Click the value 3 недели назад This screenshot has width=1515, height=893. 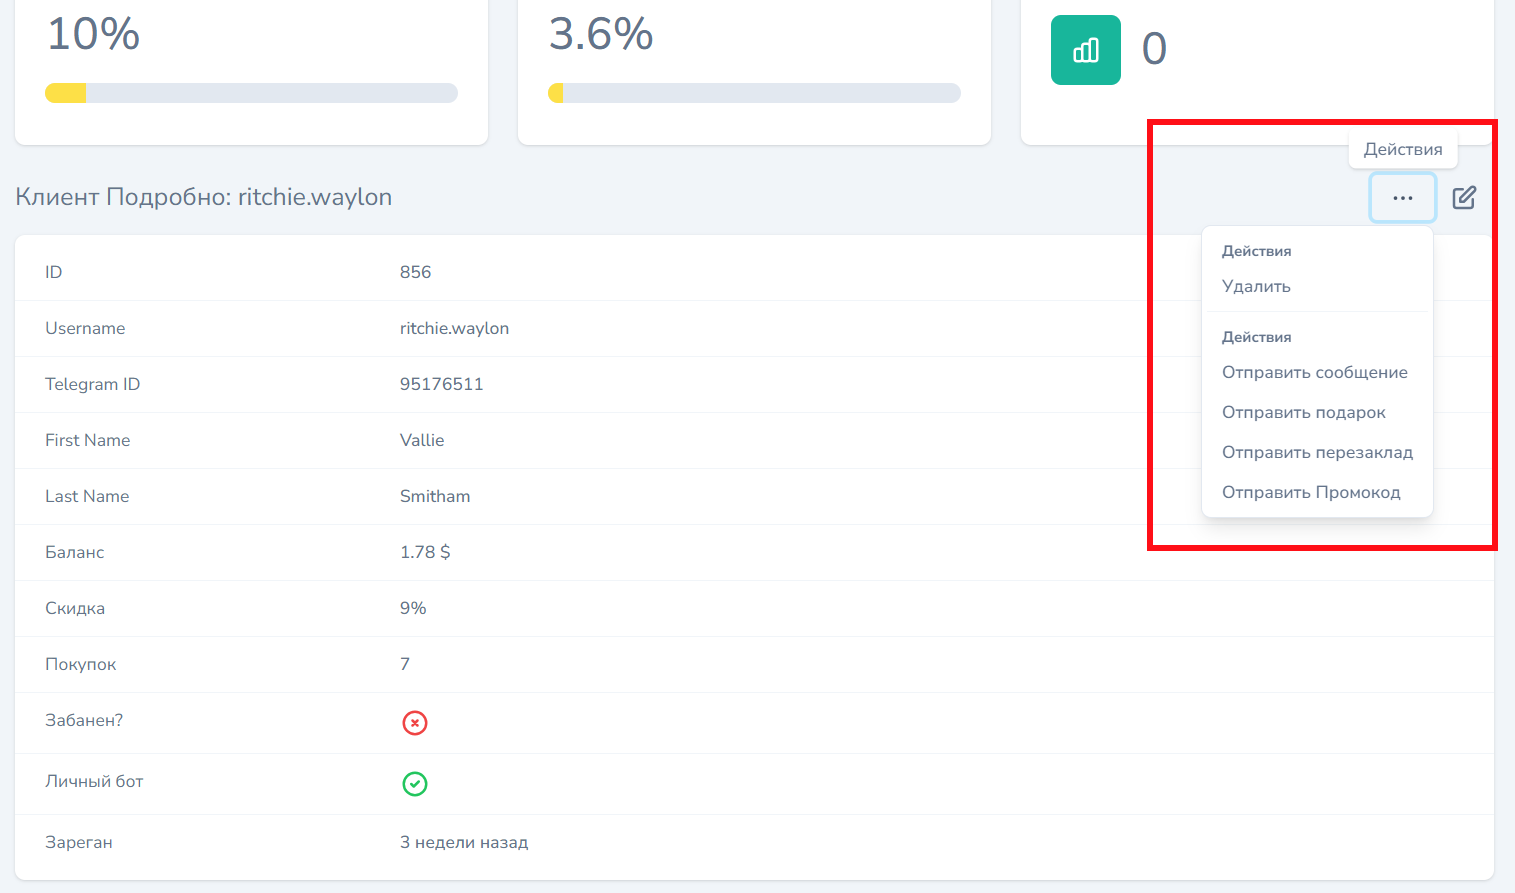464,842
